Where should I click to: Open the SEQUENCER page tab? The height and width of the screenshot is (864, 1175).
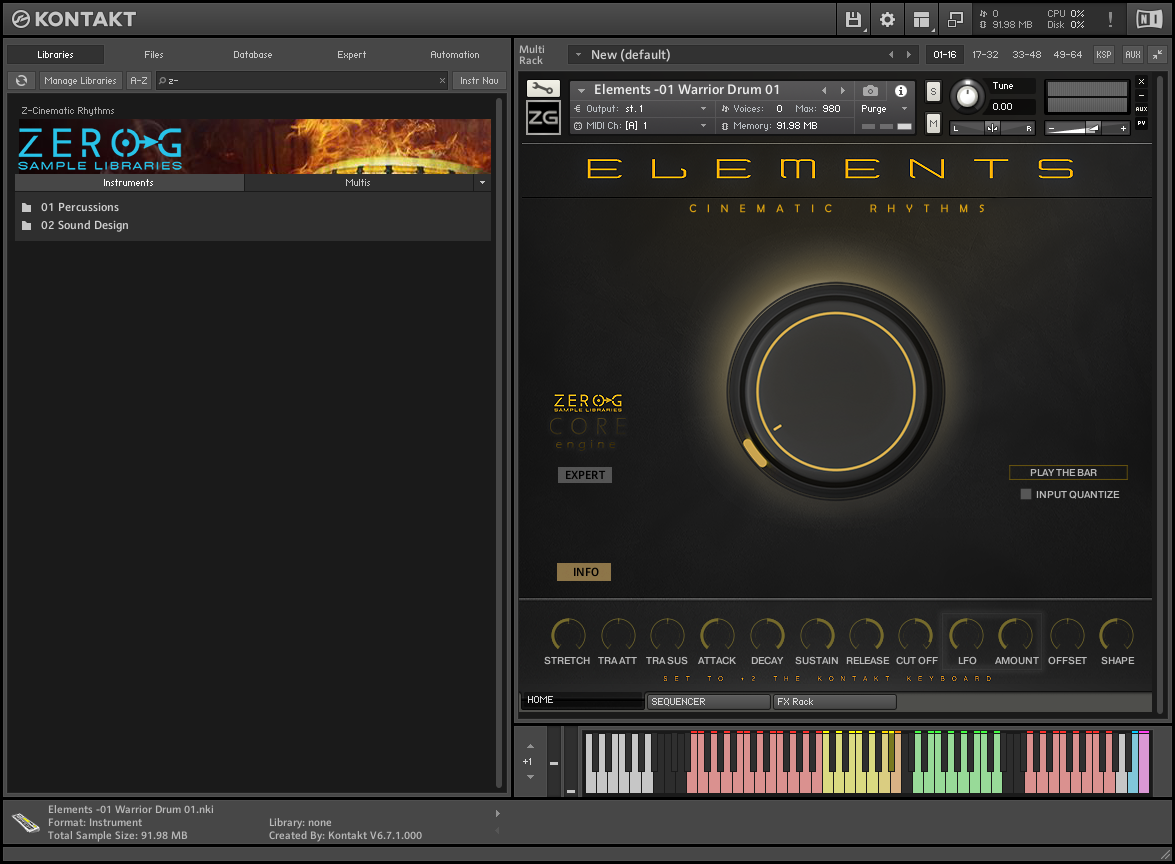708,701
